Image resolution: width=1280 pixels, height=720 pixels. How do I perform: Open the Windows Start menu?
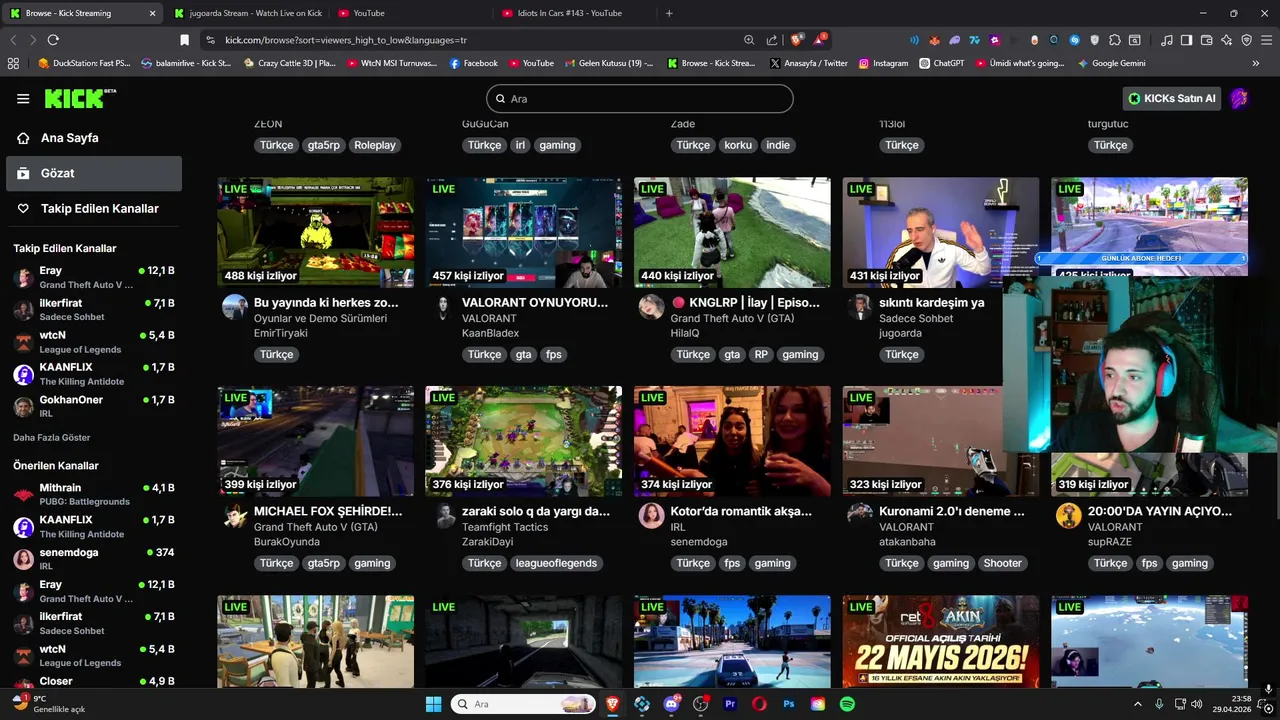pyautogui.click(x=433, y=704)
